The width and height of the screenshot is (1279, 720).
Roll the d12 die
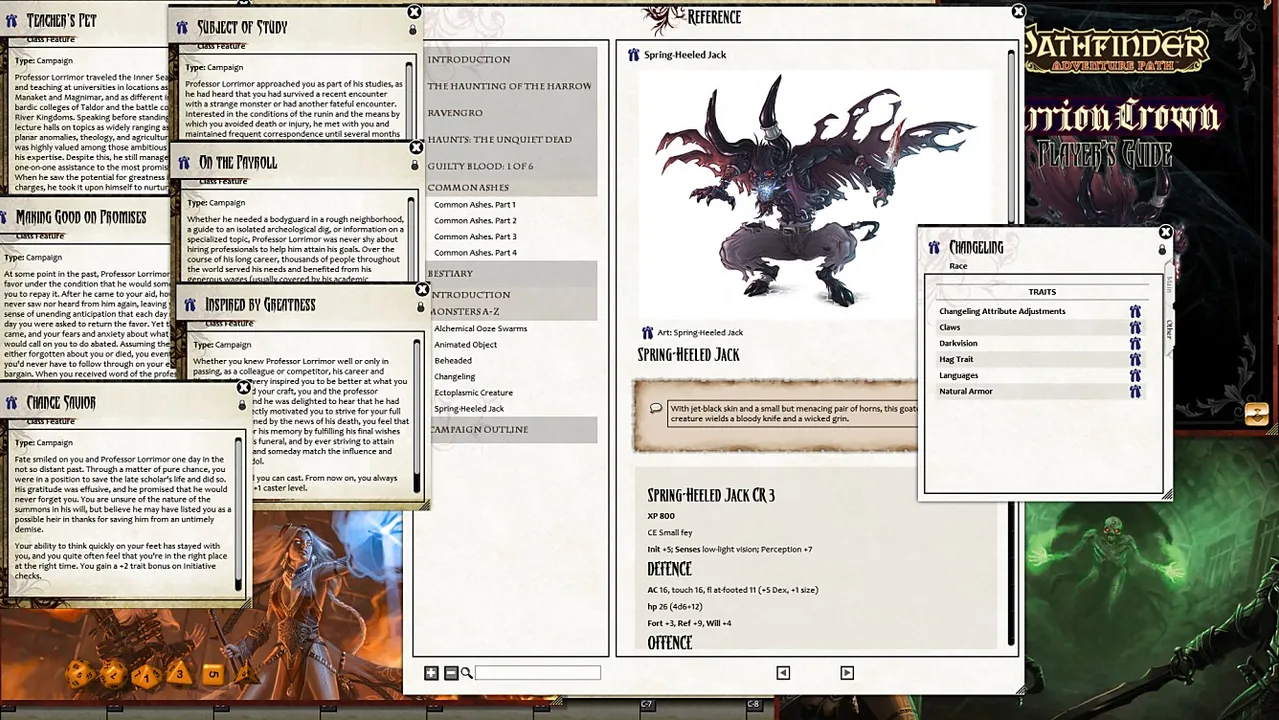112,674
